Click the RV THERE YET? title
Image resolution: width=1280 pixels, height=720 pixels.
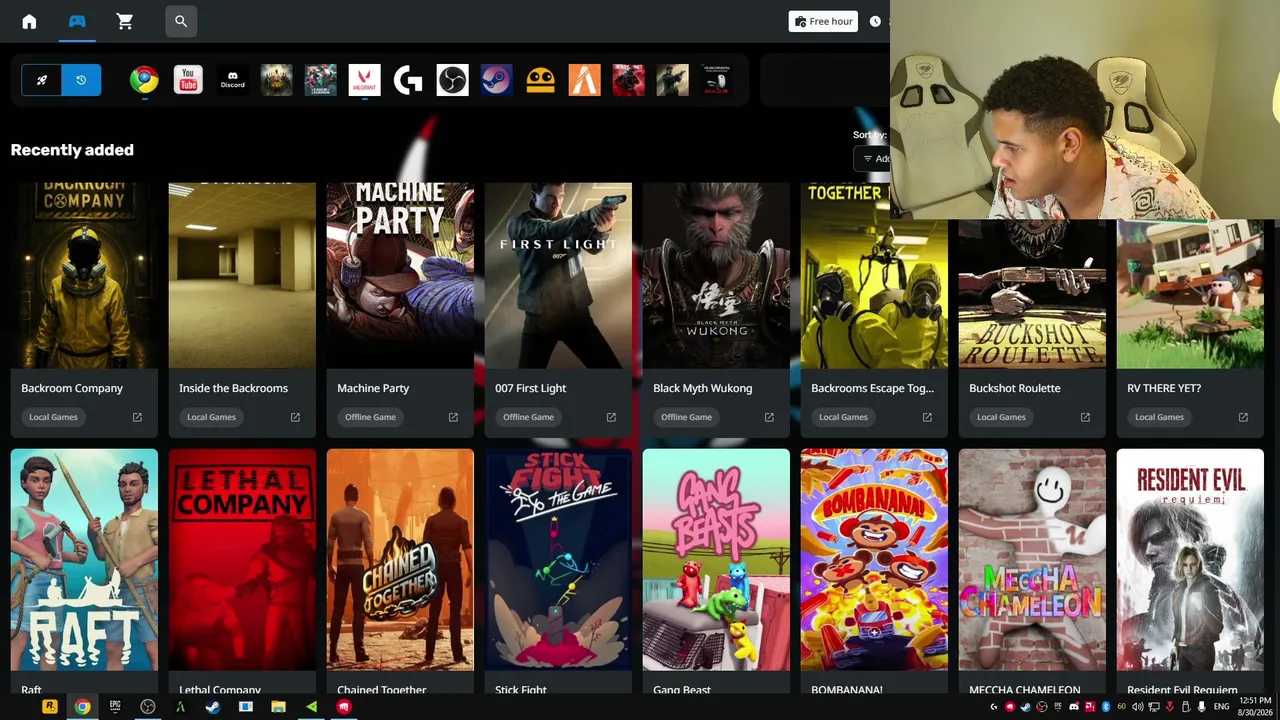coord(1164,388)
